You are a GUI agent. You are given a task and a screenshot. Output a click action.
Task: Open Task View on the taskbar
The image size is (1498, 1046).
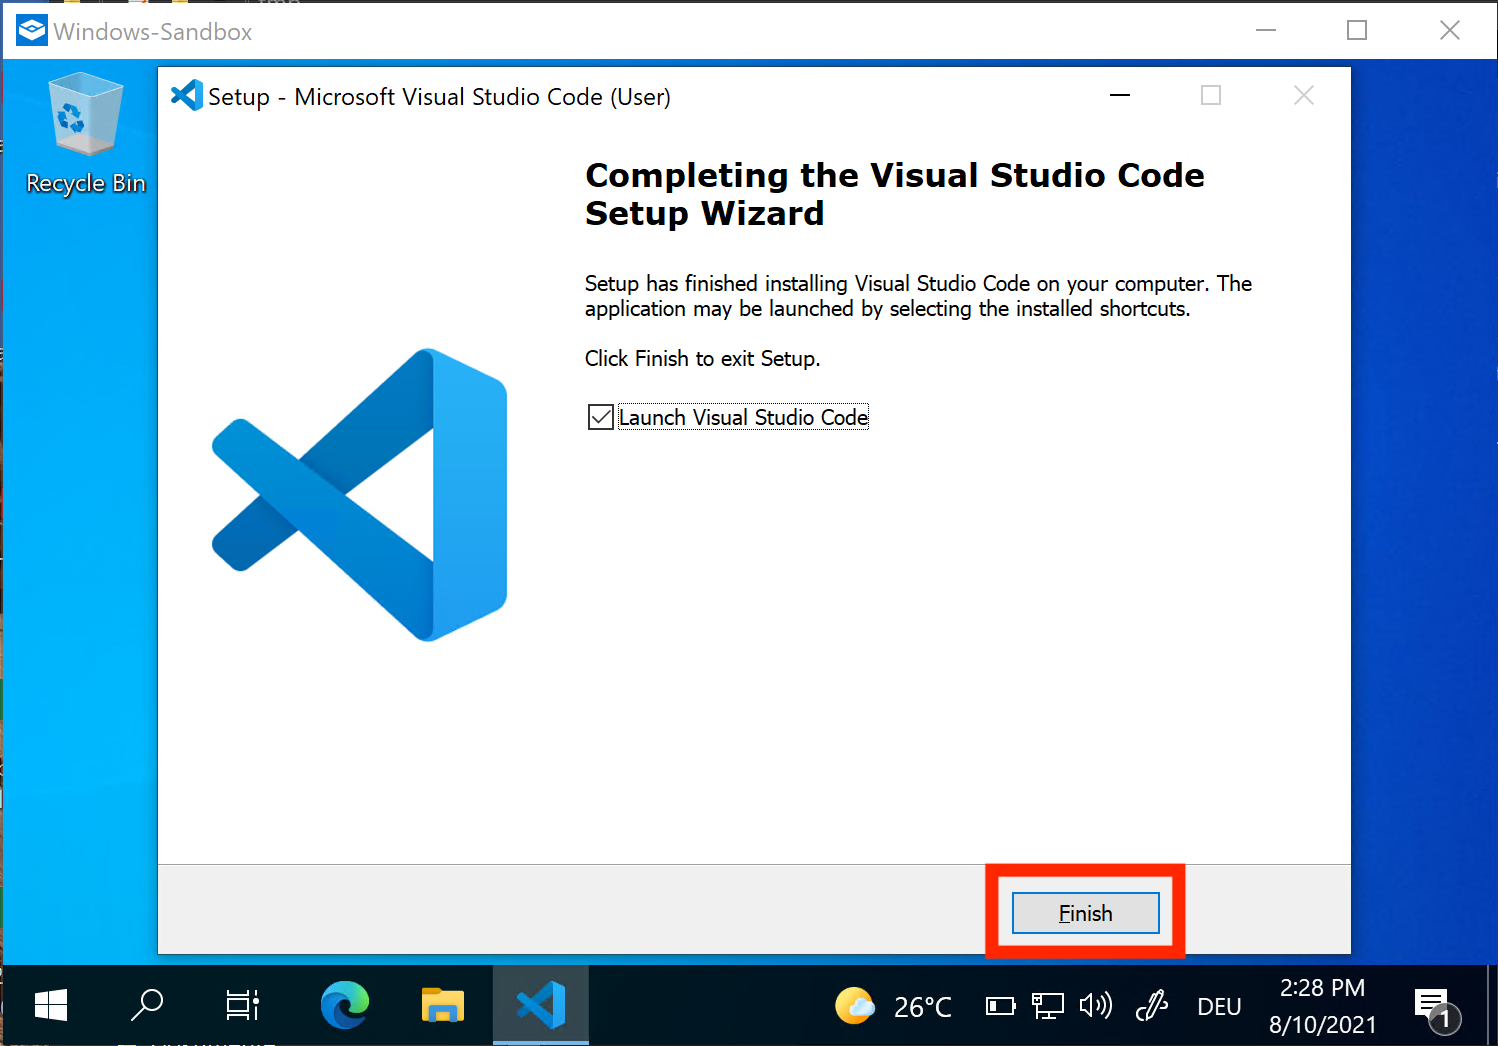[x=242, y=1005]
